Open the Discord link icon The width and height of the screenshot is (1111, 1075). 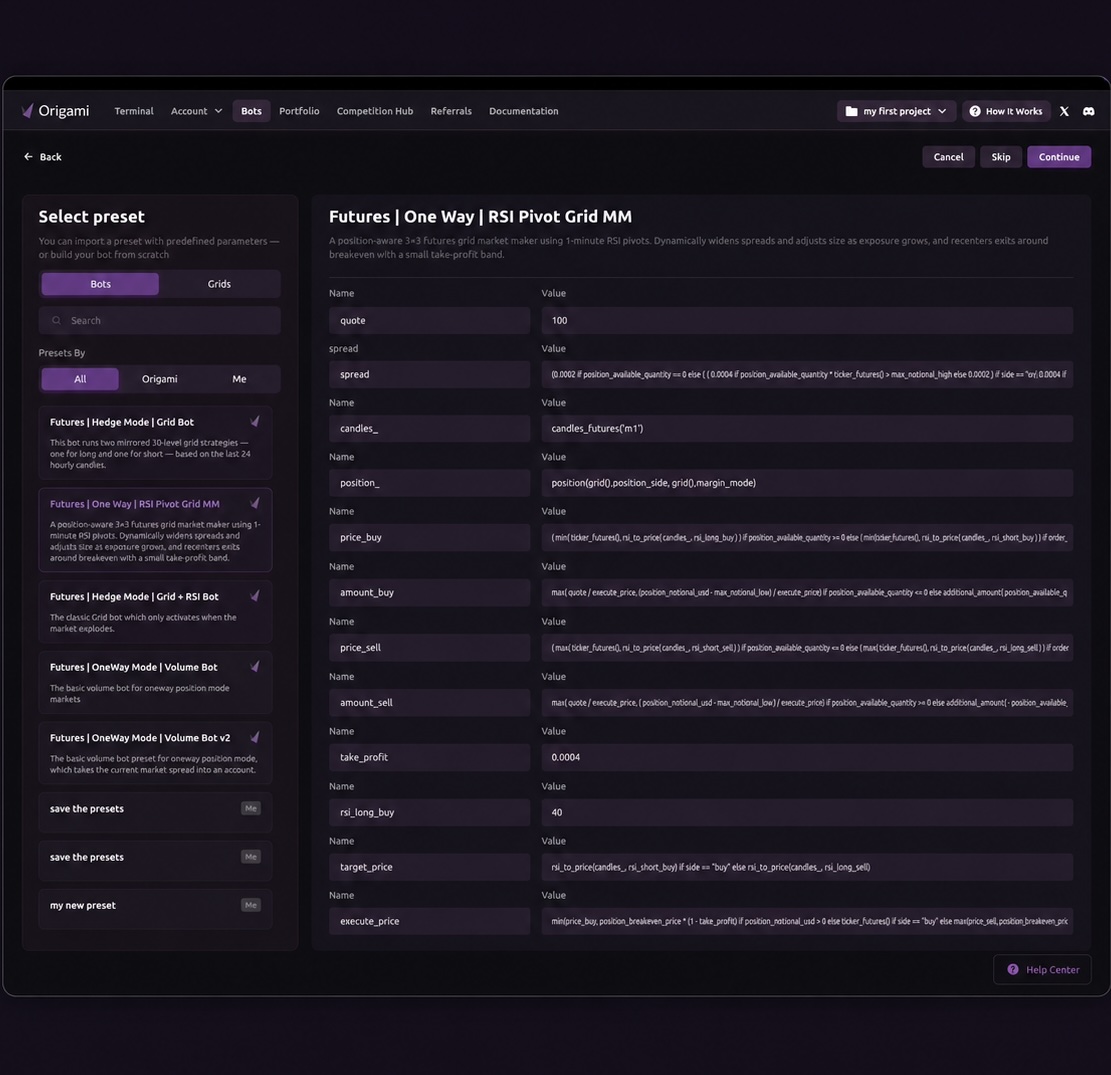[x=1088, y=111]
